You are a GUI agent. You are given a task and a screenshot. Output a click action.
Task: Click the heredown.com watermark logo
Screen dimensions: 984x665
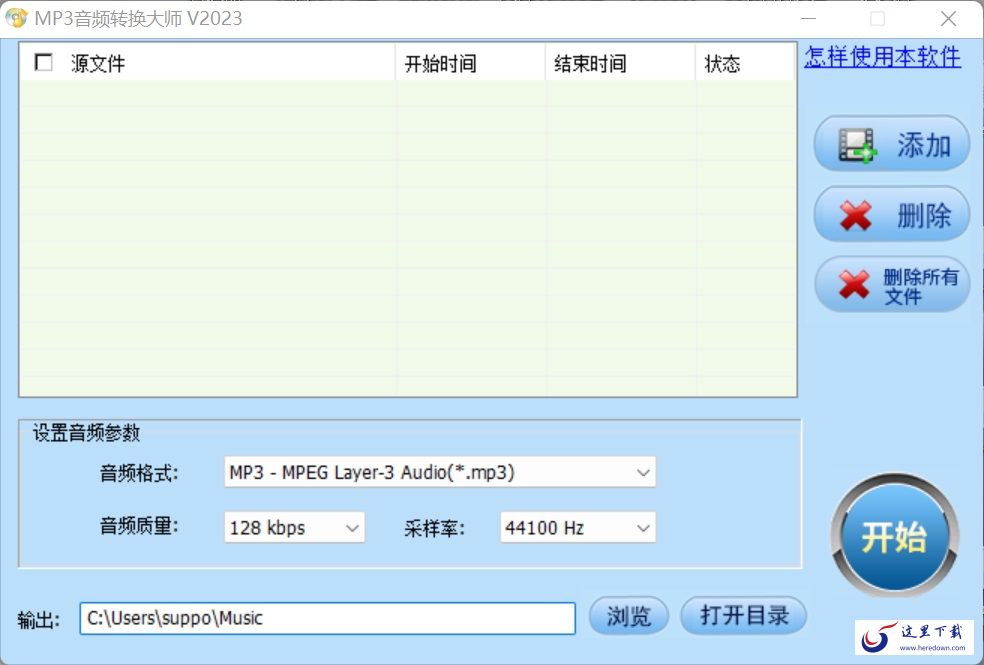[914, 637]
